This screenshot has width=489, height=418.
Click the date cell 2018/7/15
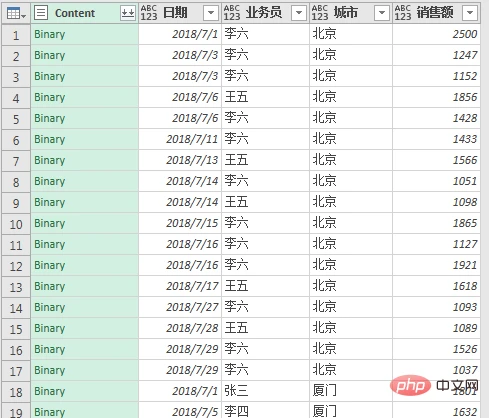180,223
